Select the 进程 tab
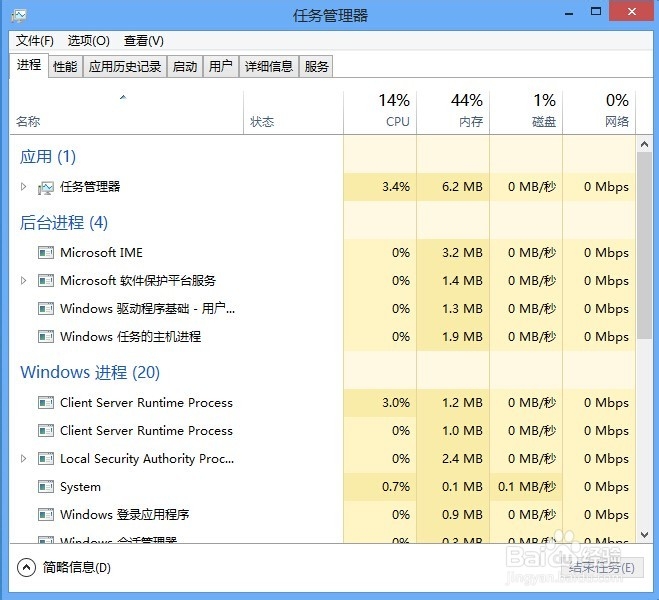 click(29, 65)
